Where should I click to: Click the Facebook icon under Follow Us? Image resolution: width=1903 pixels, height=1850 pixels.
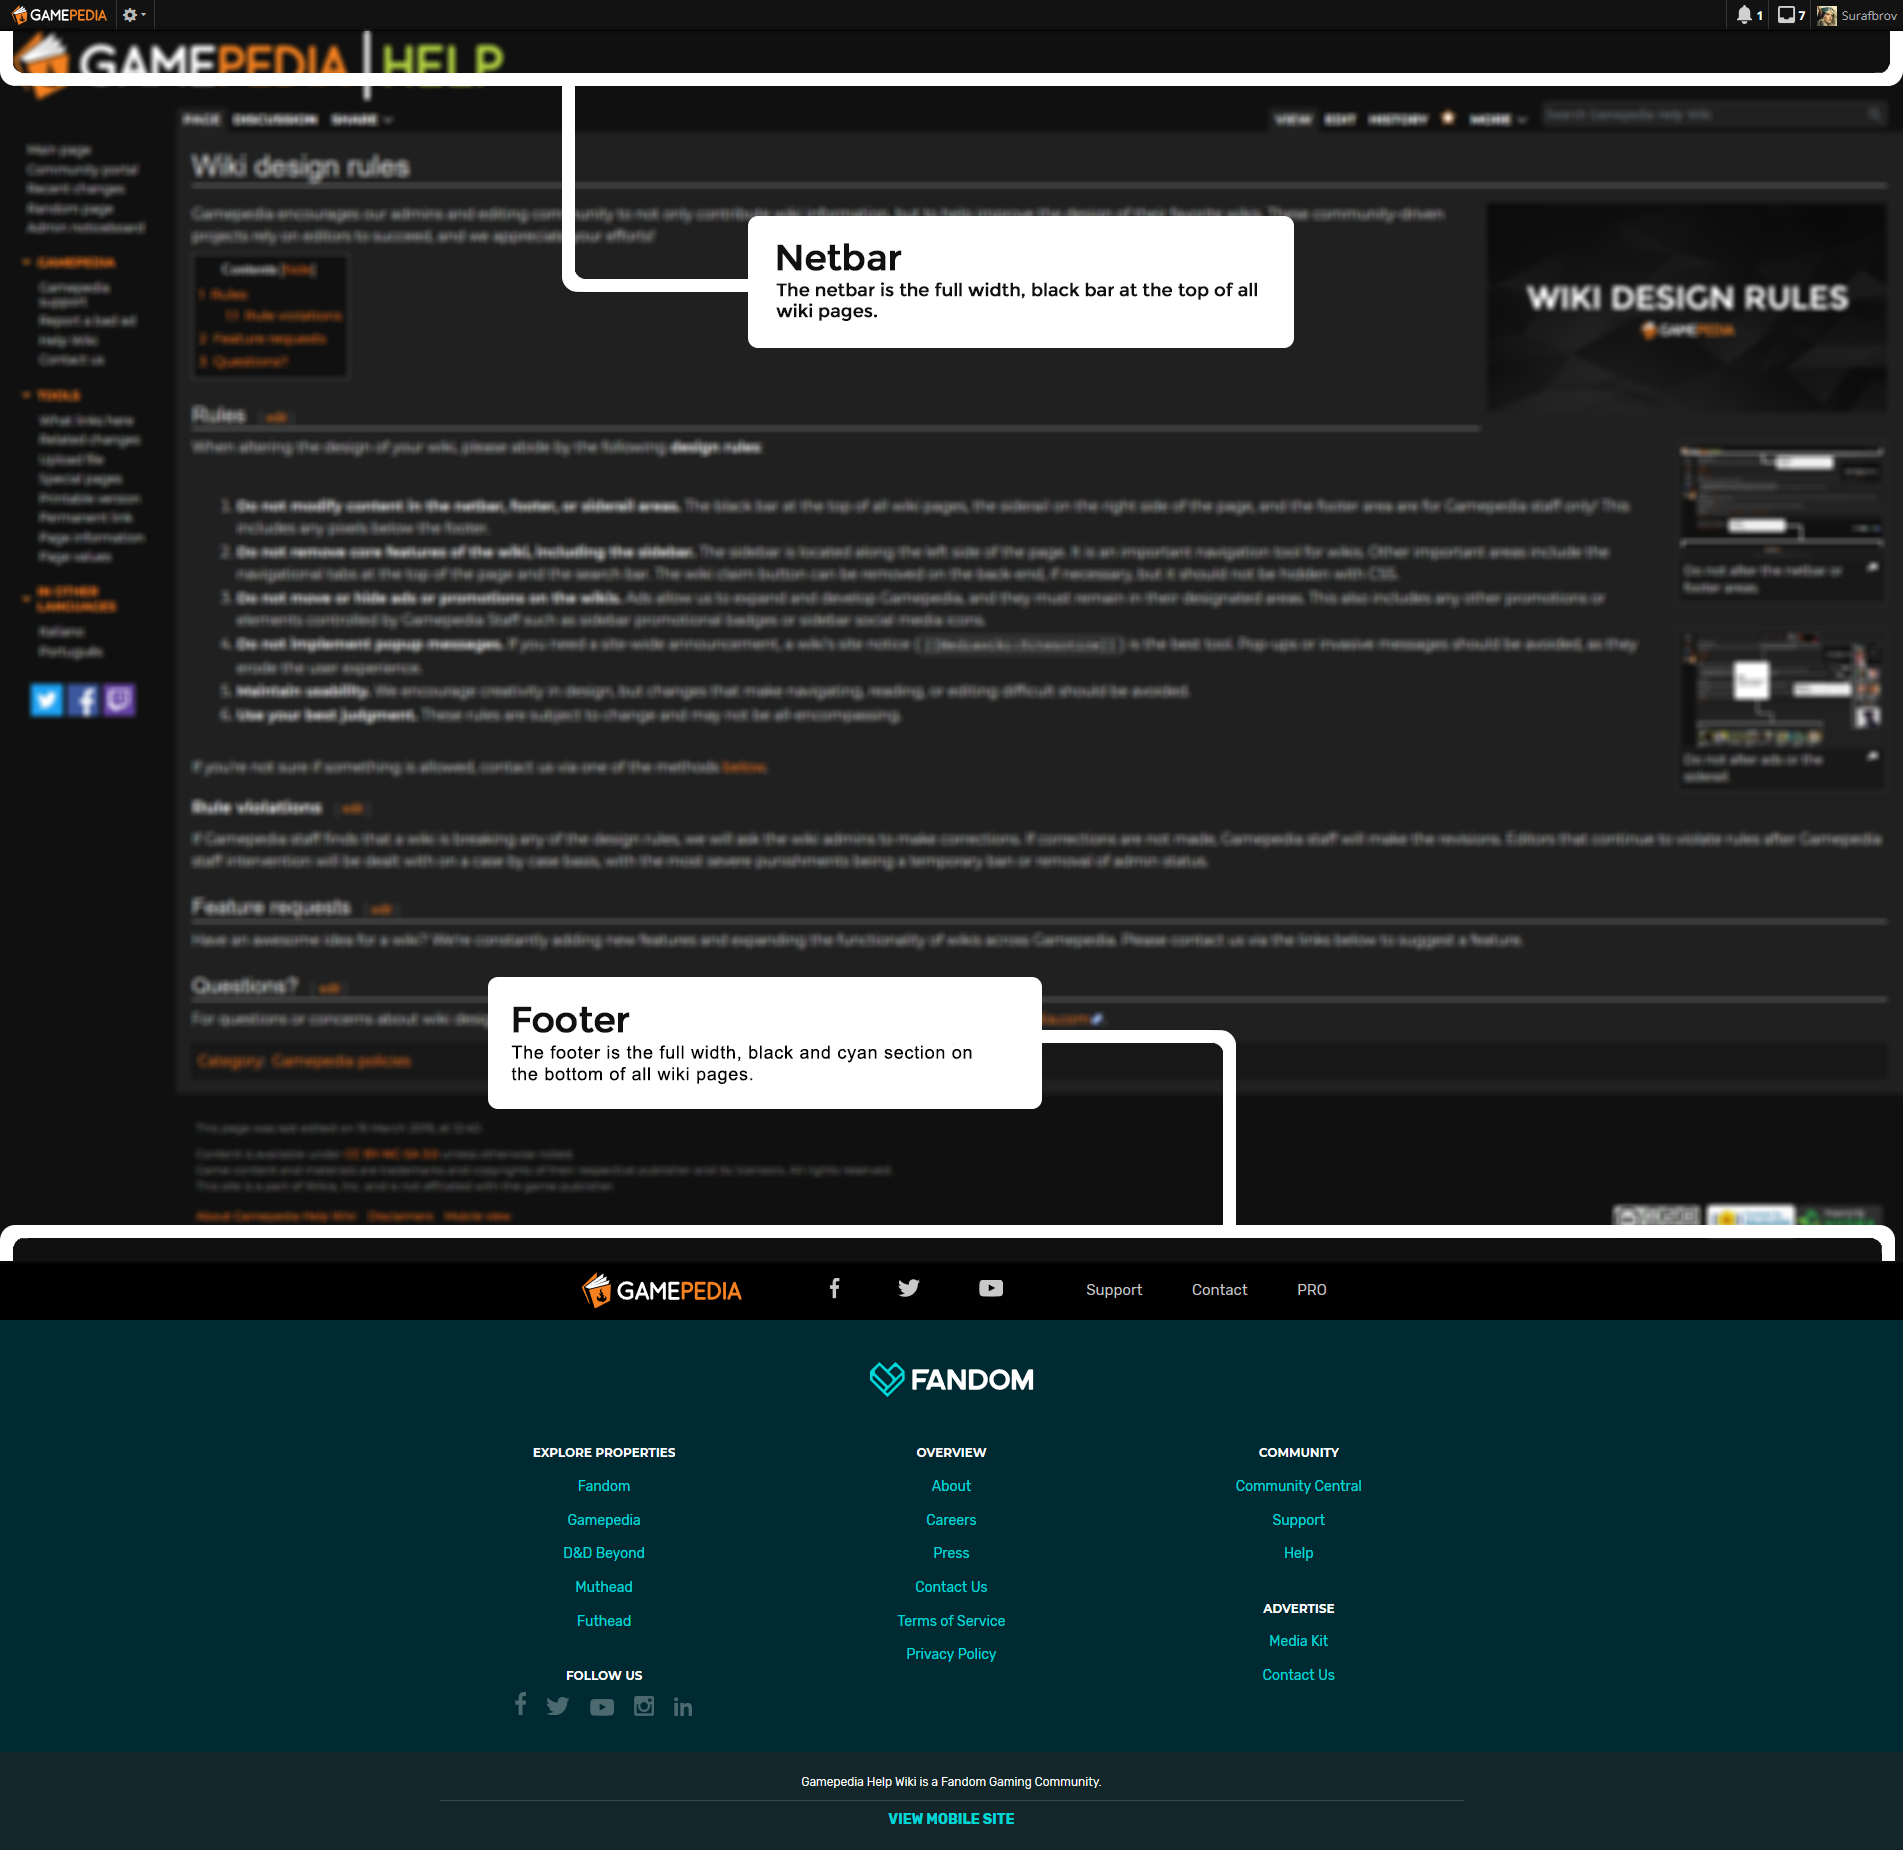click(520, 1704)
